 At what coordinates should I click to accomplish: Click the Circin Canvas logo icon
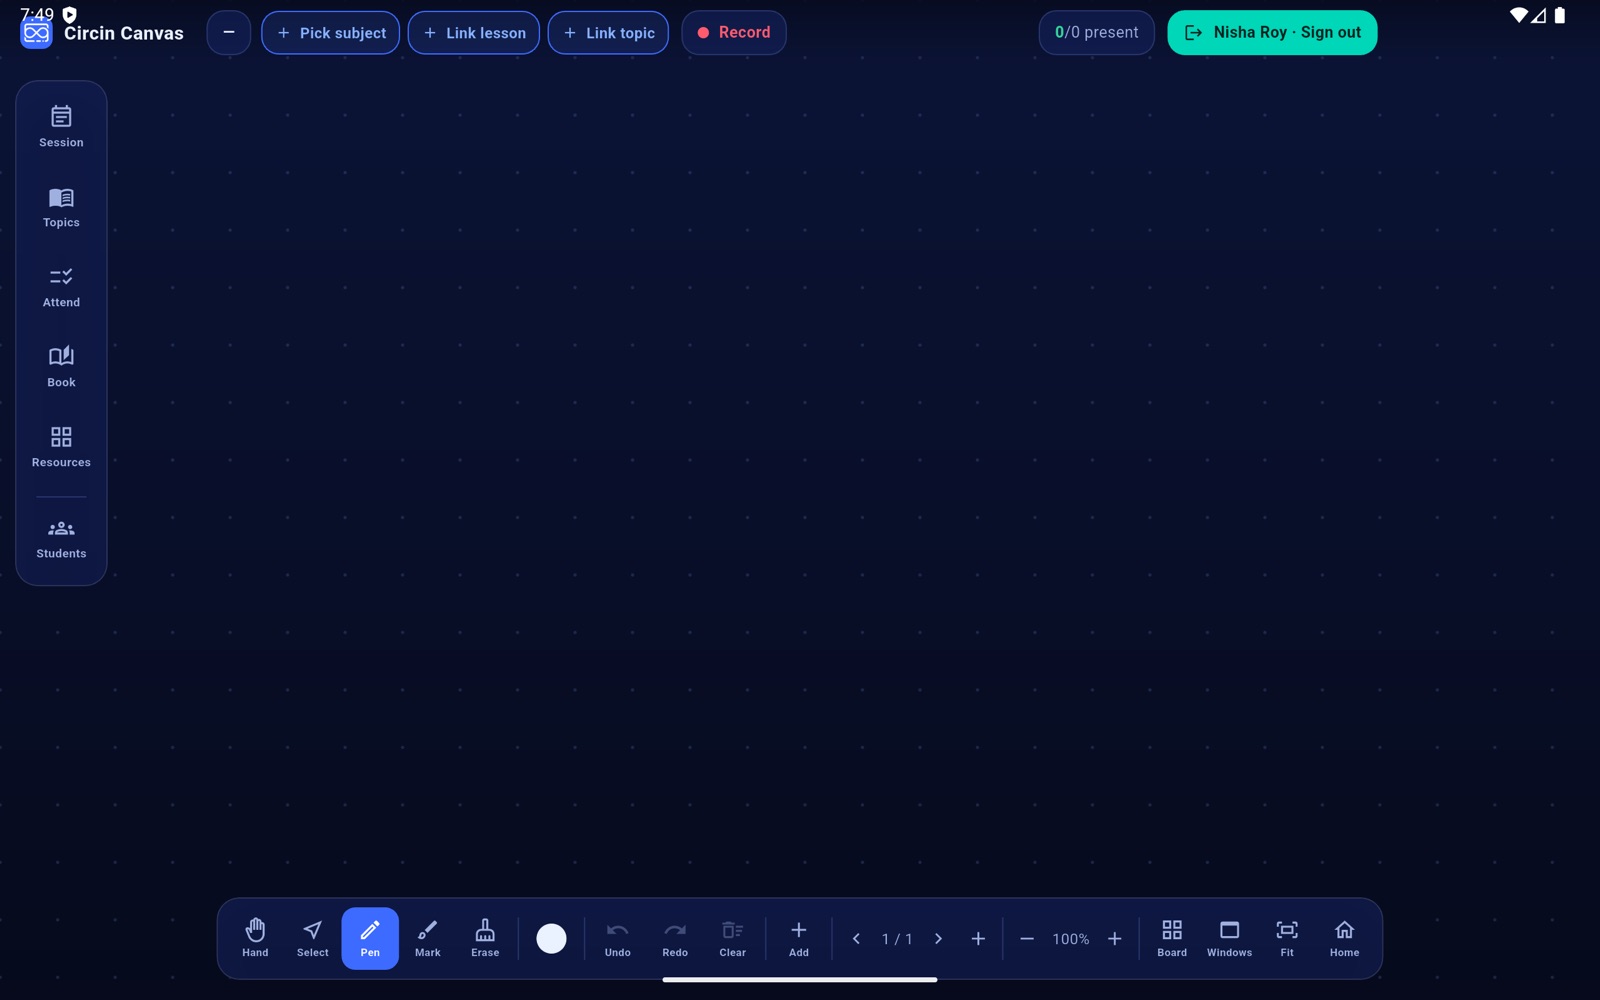point(36,33)
